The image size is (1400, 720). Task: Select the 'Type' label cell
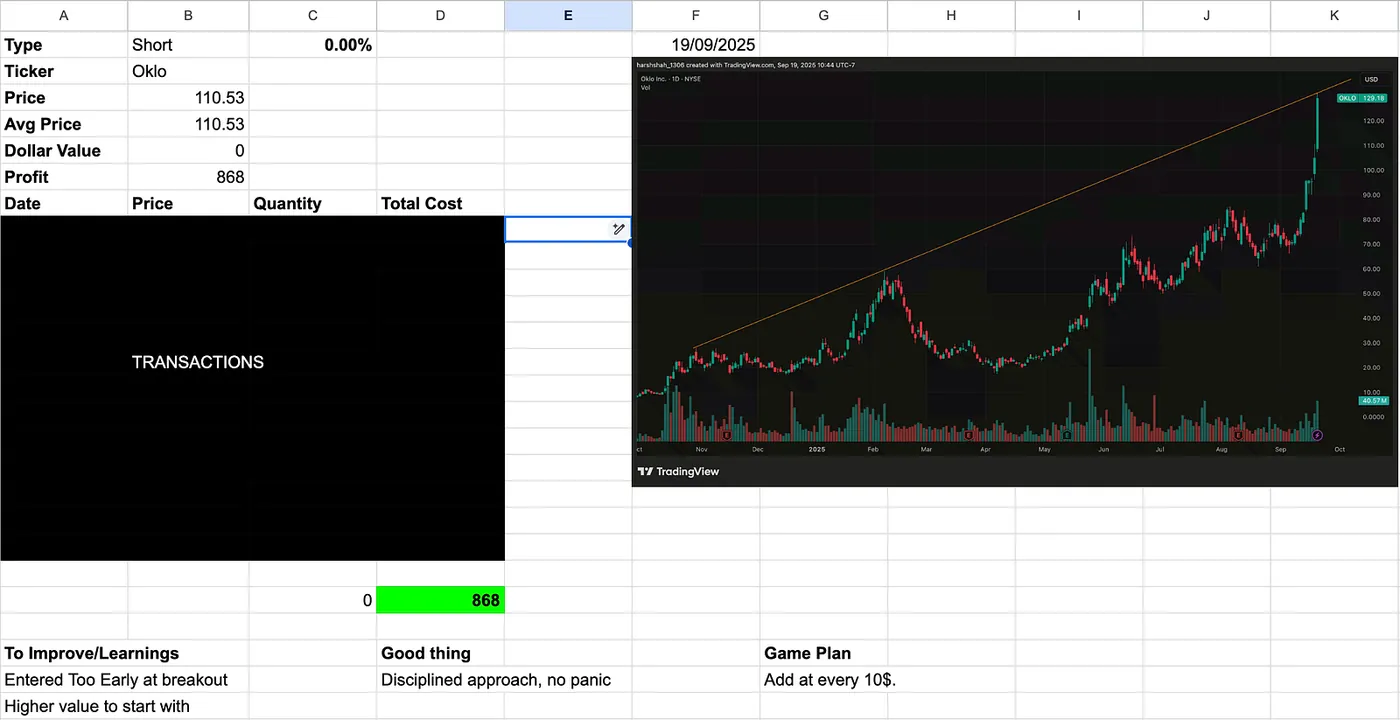64,45
